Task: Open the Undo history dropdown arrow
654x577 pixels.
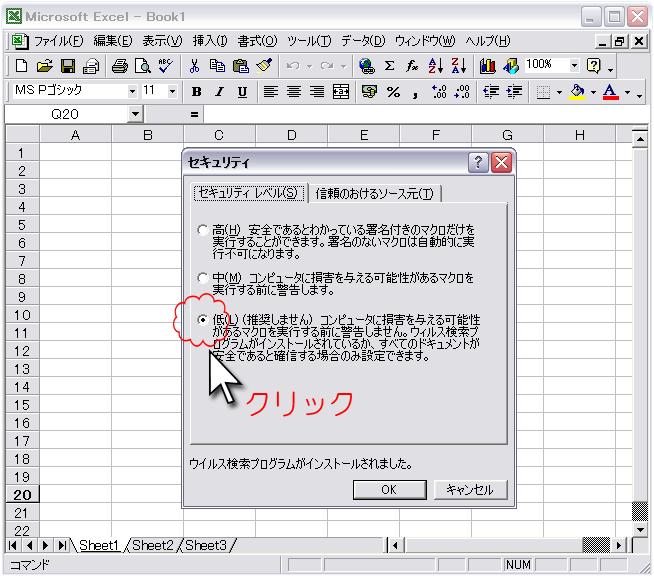Action: coord(309,66)
